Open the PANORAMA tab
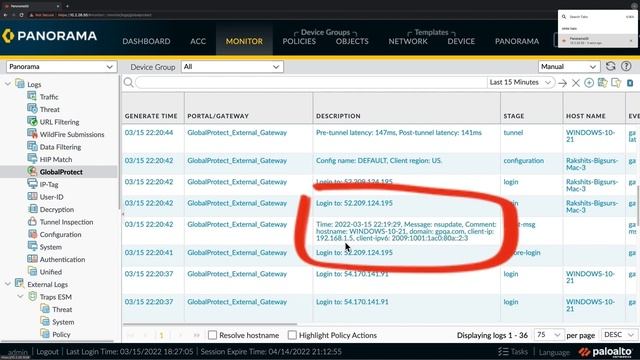 pos(517,41)
